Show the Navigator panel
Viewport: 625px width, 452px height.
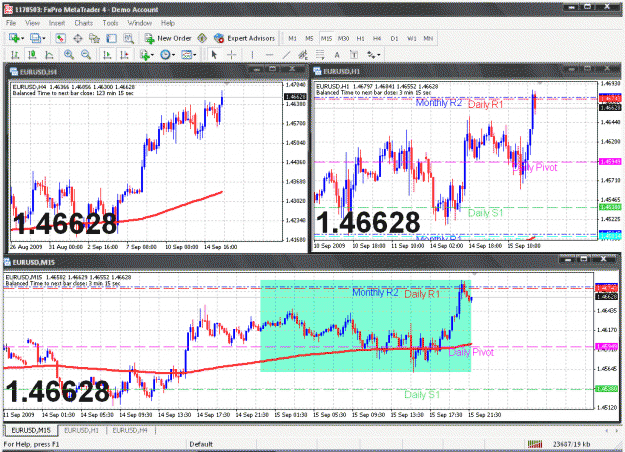[94, 38]
